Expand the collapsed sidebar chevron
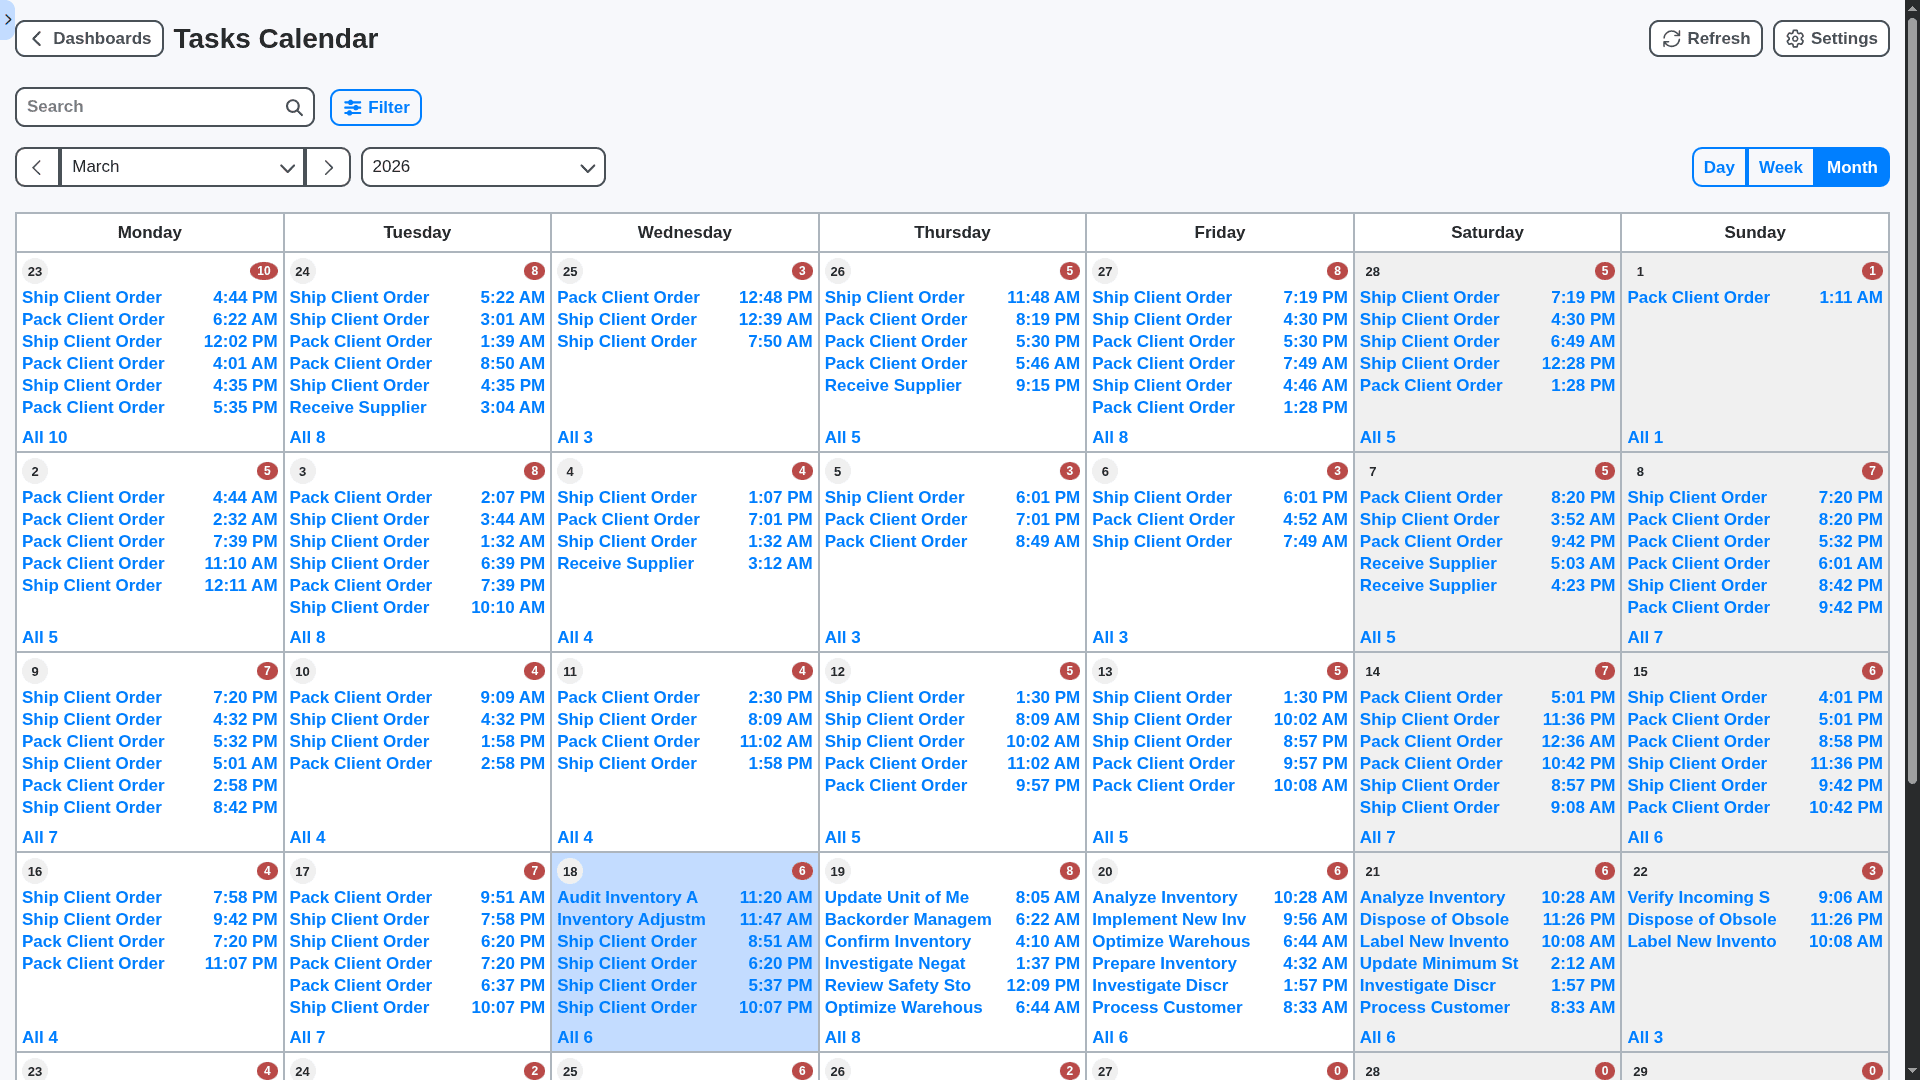The image size is (1920, 1080). point(8,19)
